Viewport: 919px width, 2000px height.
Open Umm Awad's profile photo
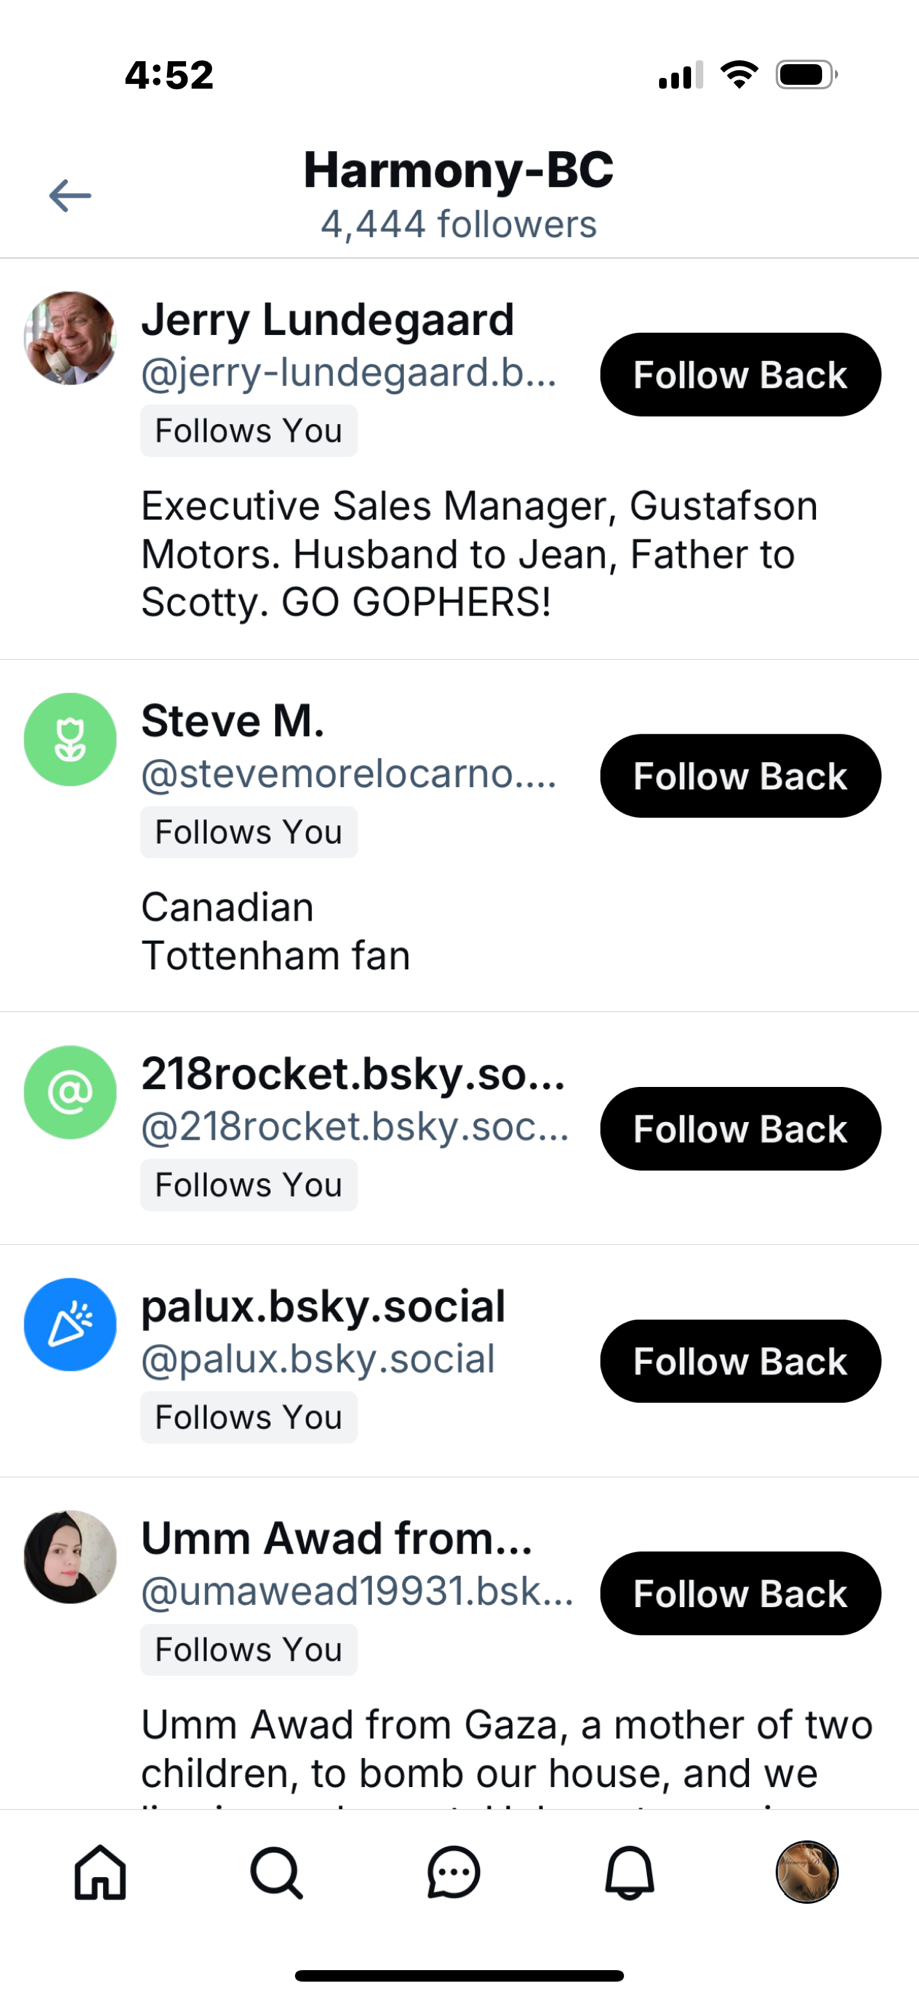(x=70, y=1557)
